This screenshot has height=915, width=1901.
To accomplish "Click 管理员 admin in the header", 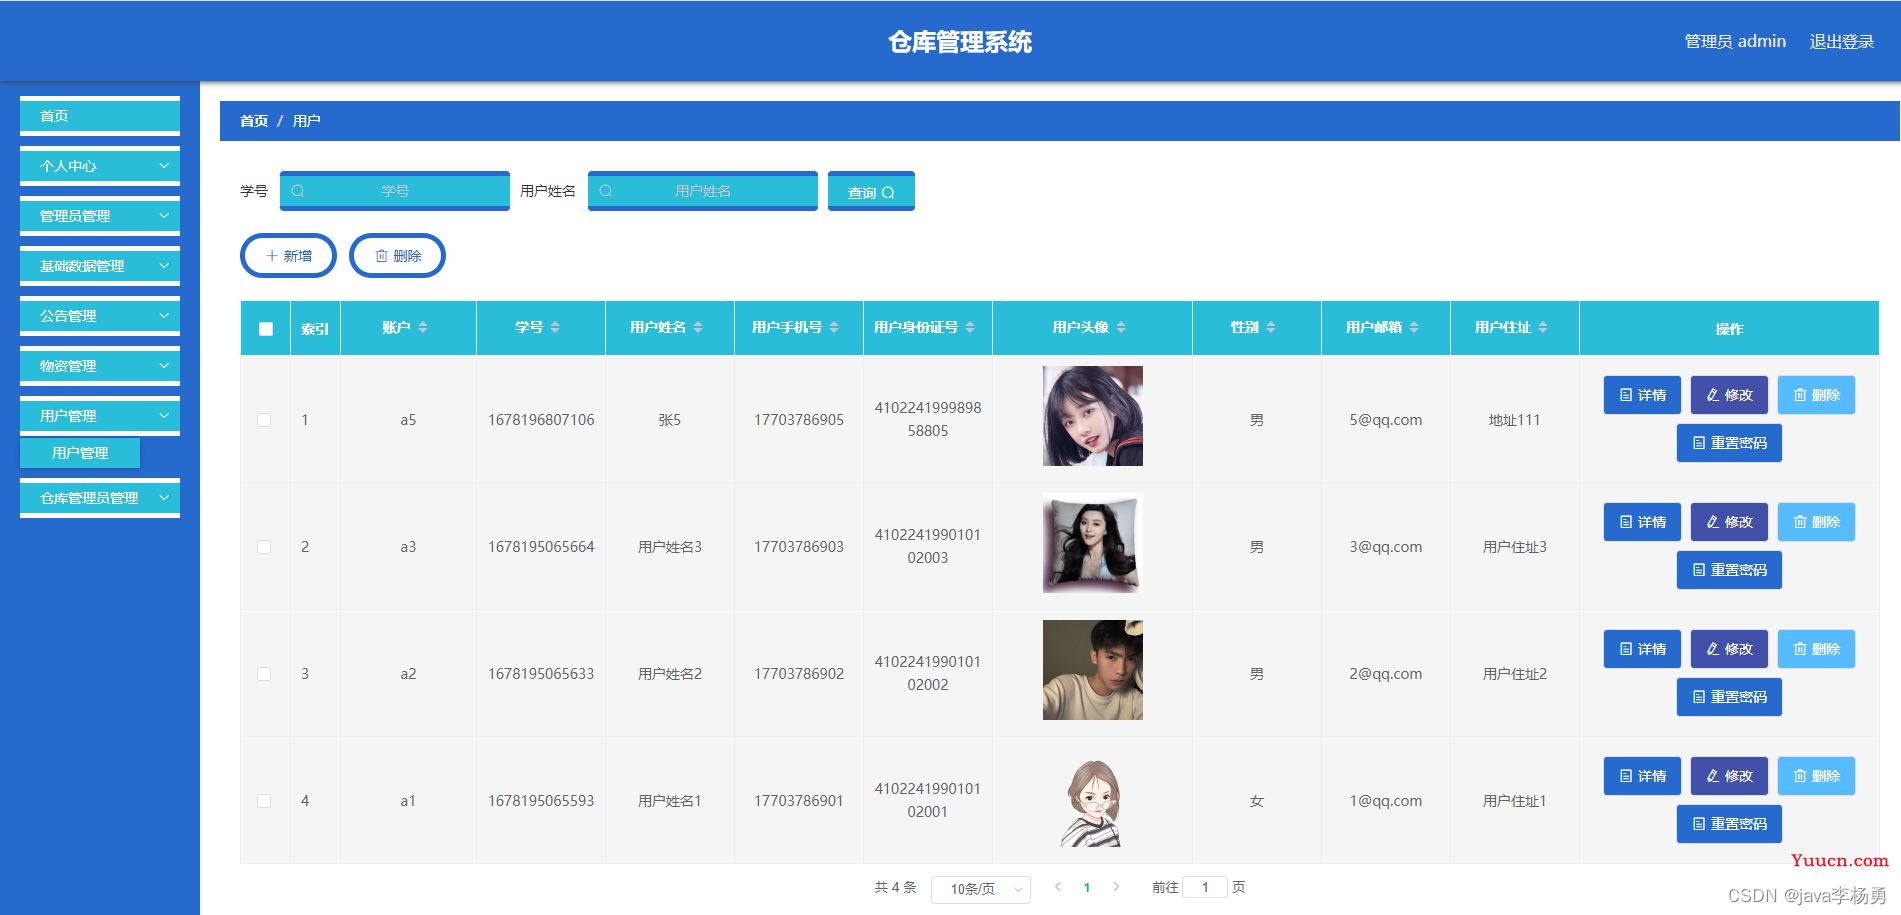I will pos(1735,41).
